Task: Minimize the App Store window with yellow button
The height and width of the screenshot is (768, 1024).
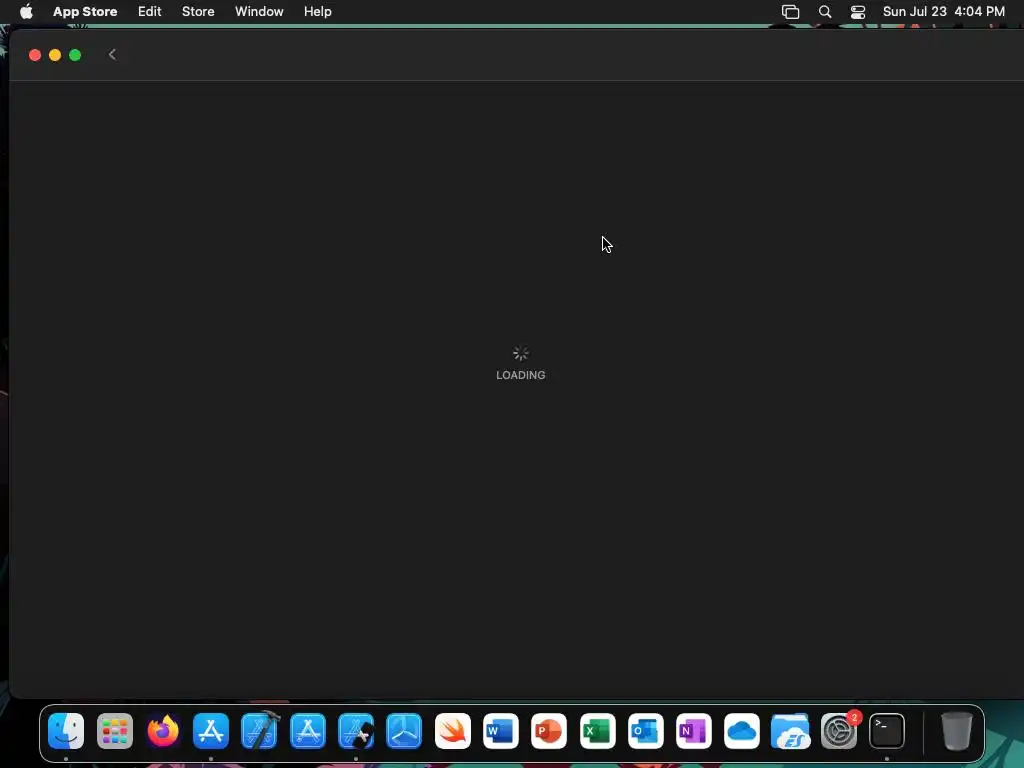Action: [x=55, y=55]
